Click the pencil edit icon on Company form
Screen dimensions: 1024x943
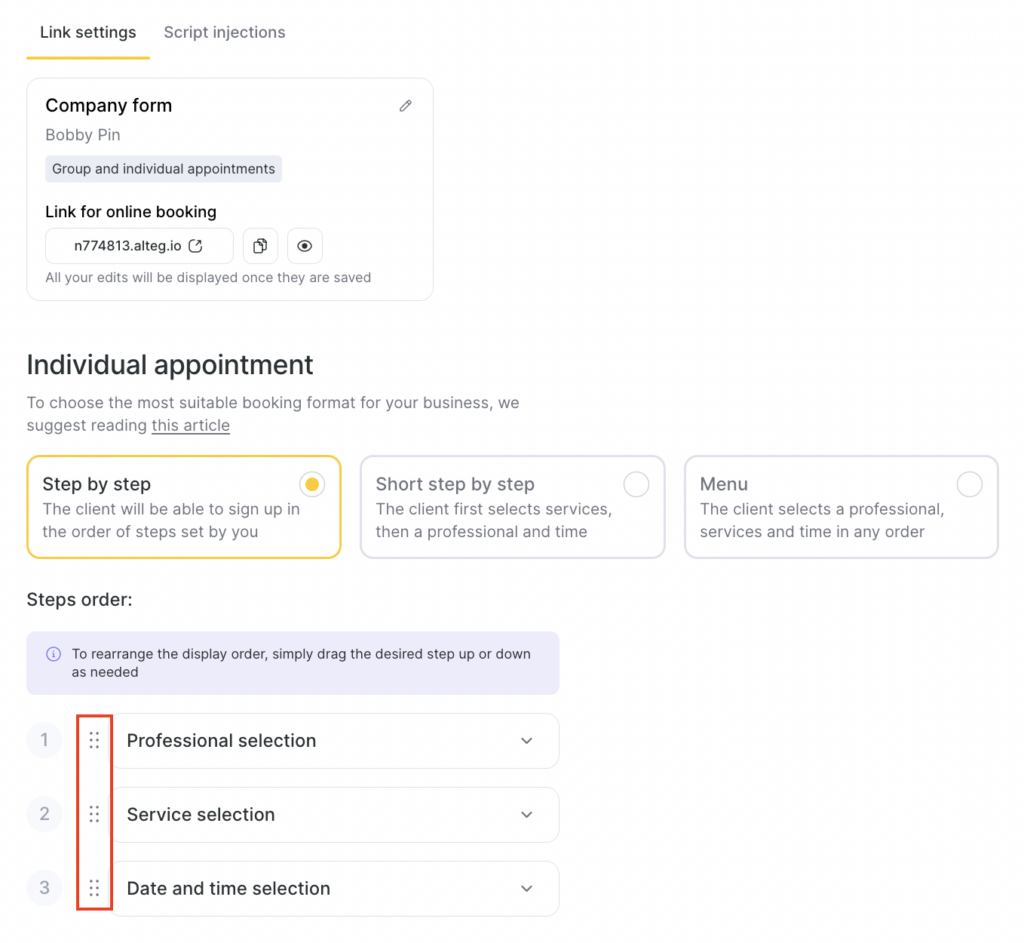tap(405, 106)
